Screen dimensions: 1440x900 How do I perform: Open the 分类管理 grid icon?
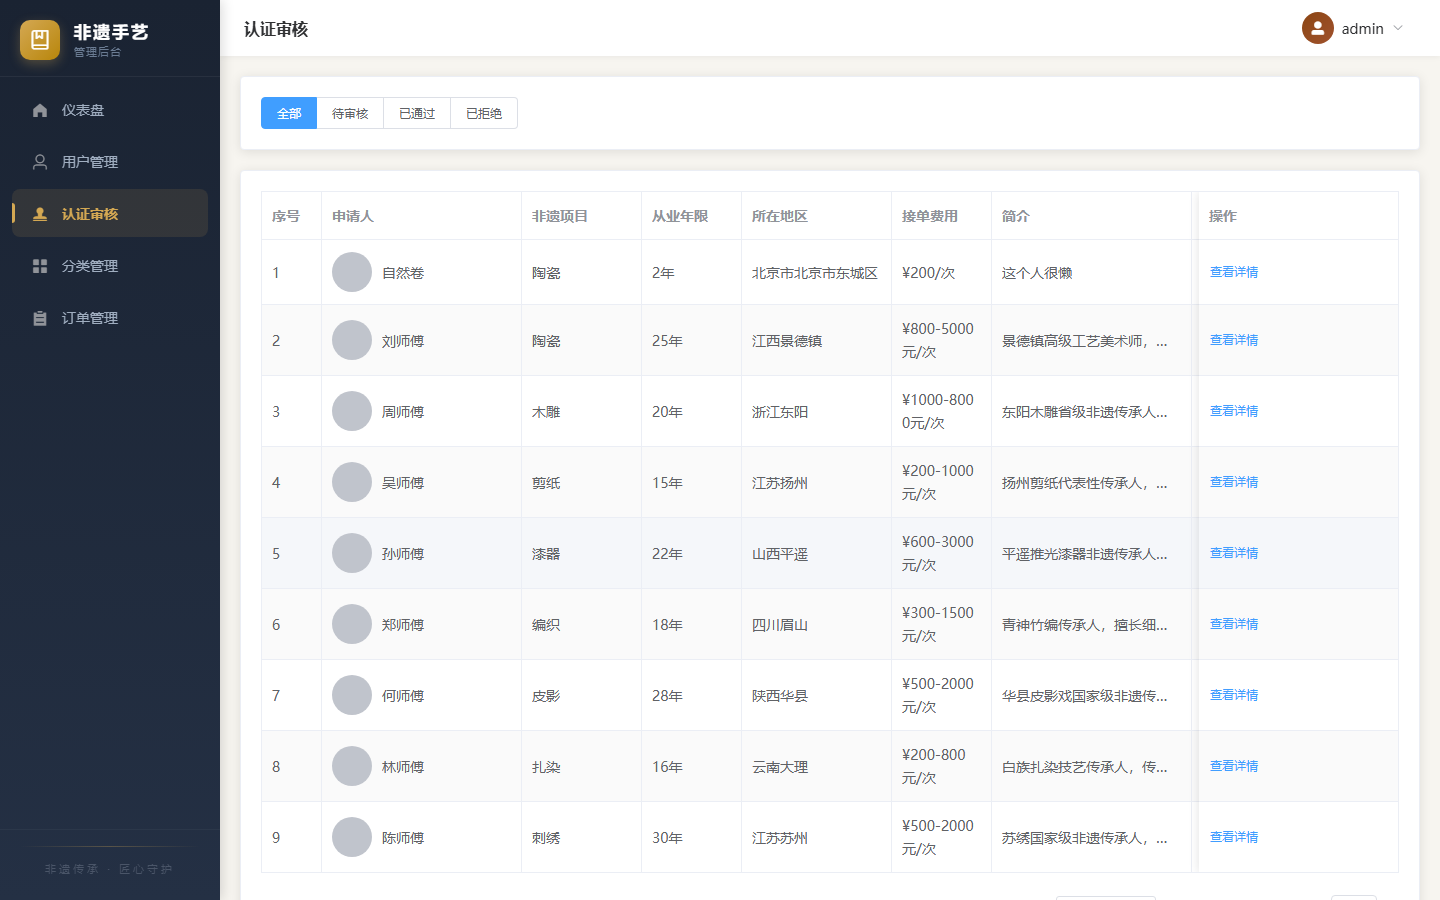pyautogui.click(x=40, y=266)
